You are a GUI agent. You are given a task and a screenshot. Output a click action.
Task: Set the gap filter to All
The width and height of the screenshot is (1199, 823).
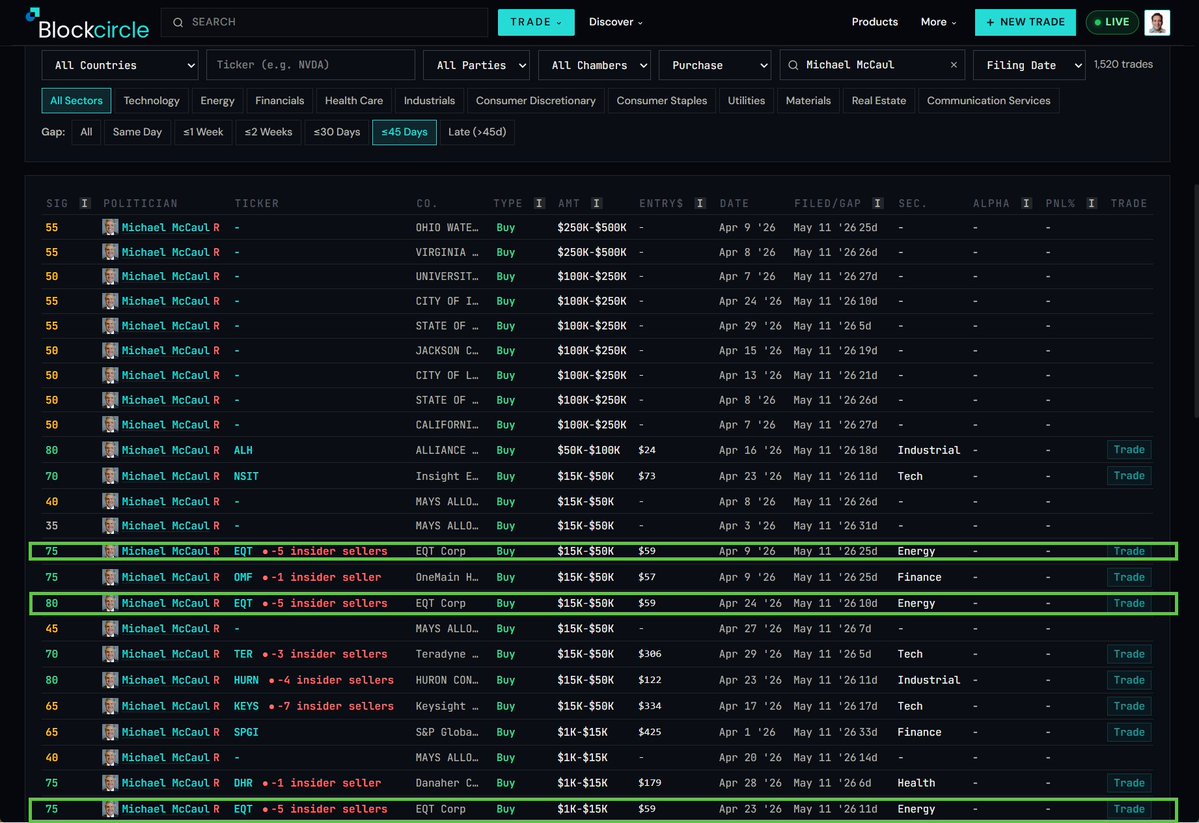(x=86, y=132)
